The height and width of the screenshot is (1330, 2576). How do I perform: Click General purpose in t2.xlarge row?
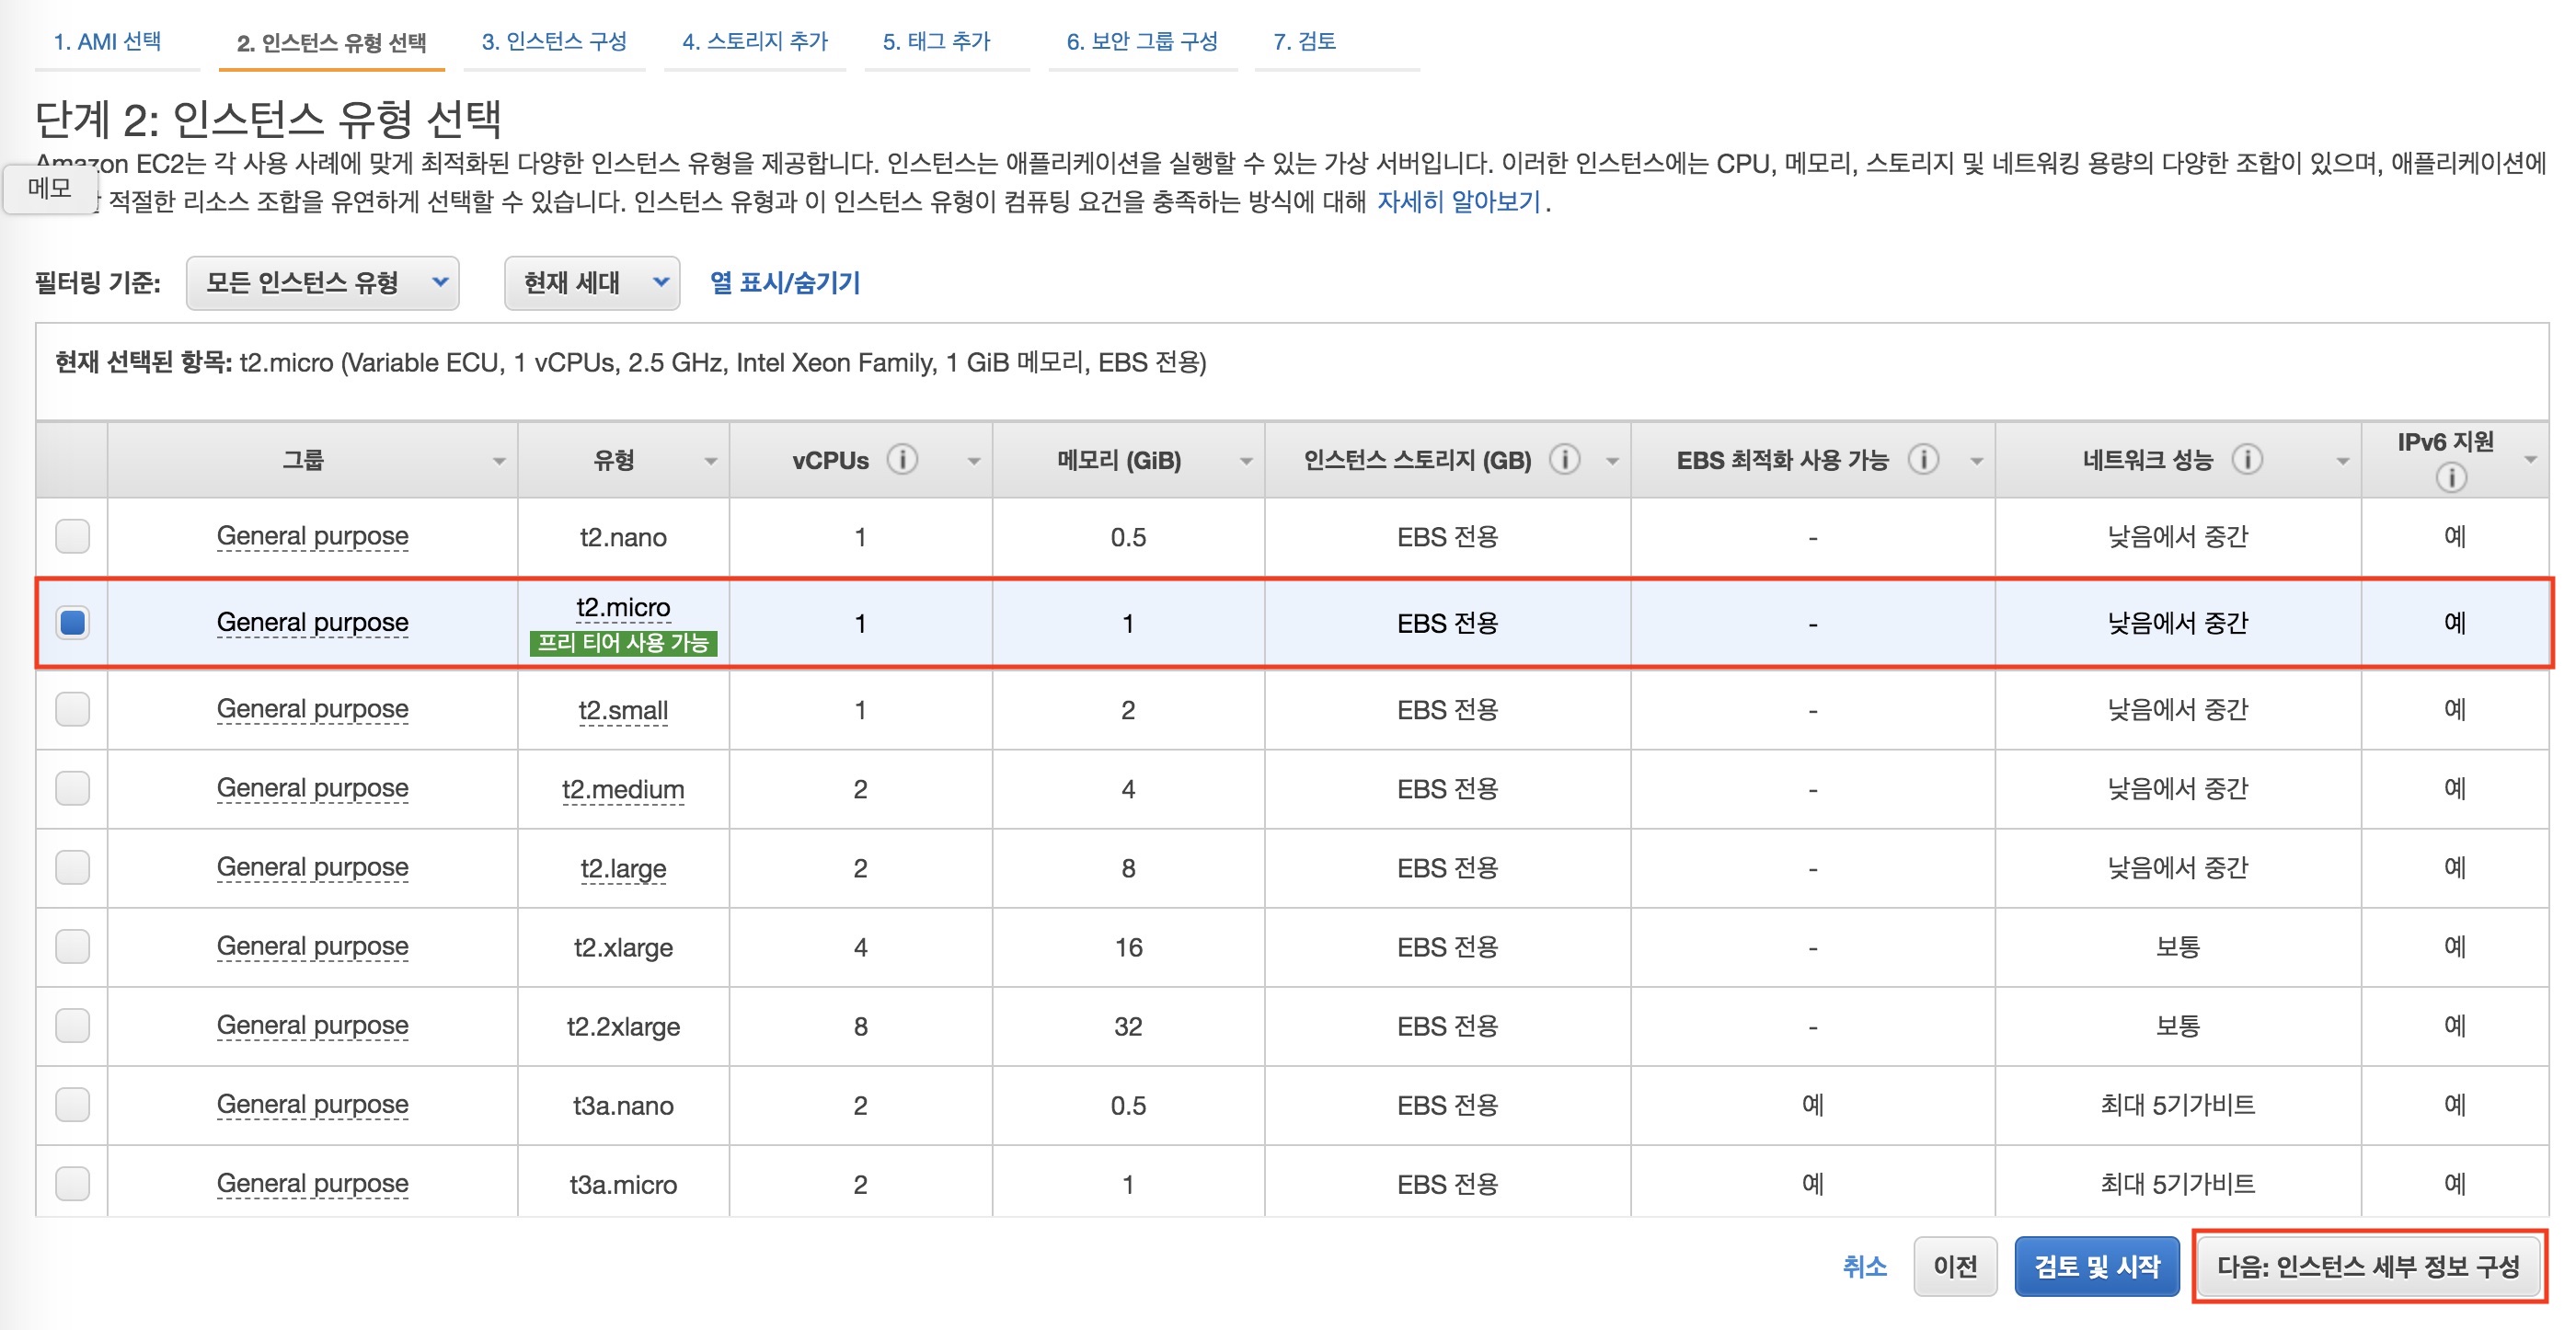tap(312, 946)
